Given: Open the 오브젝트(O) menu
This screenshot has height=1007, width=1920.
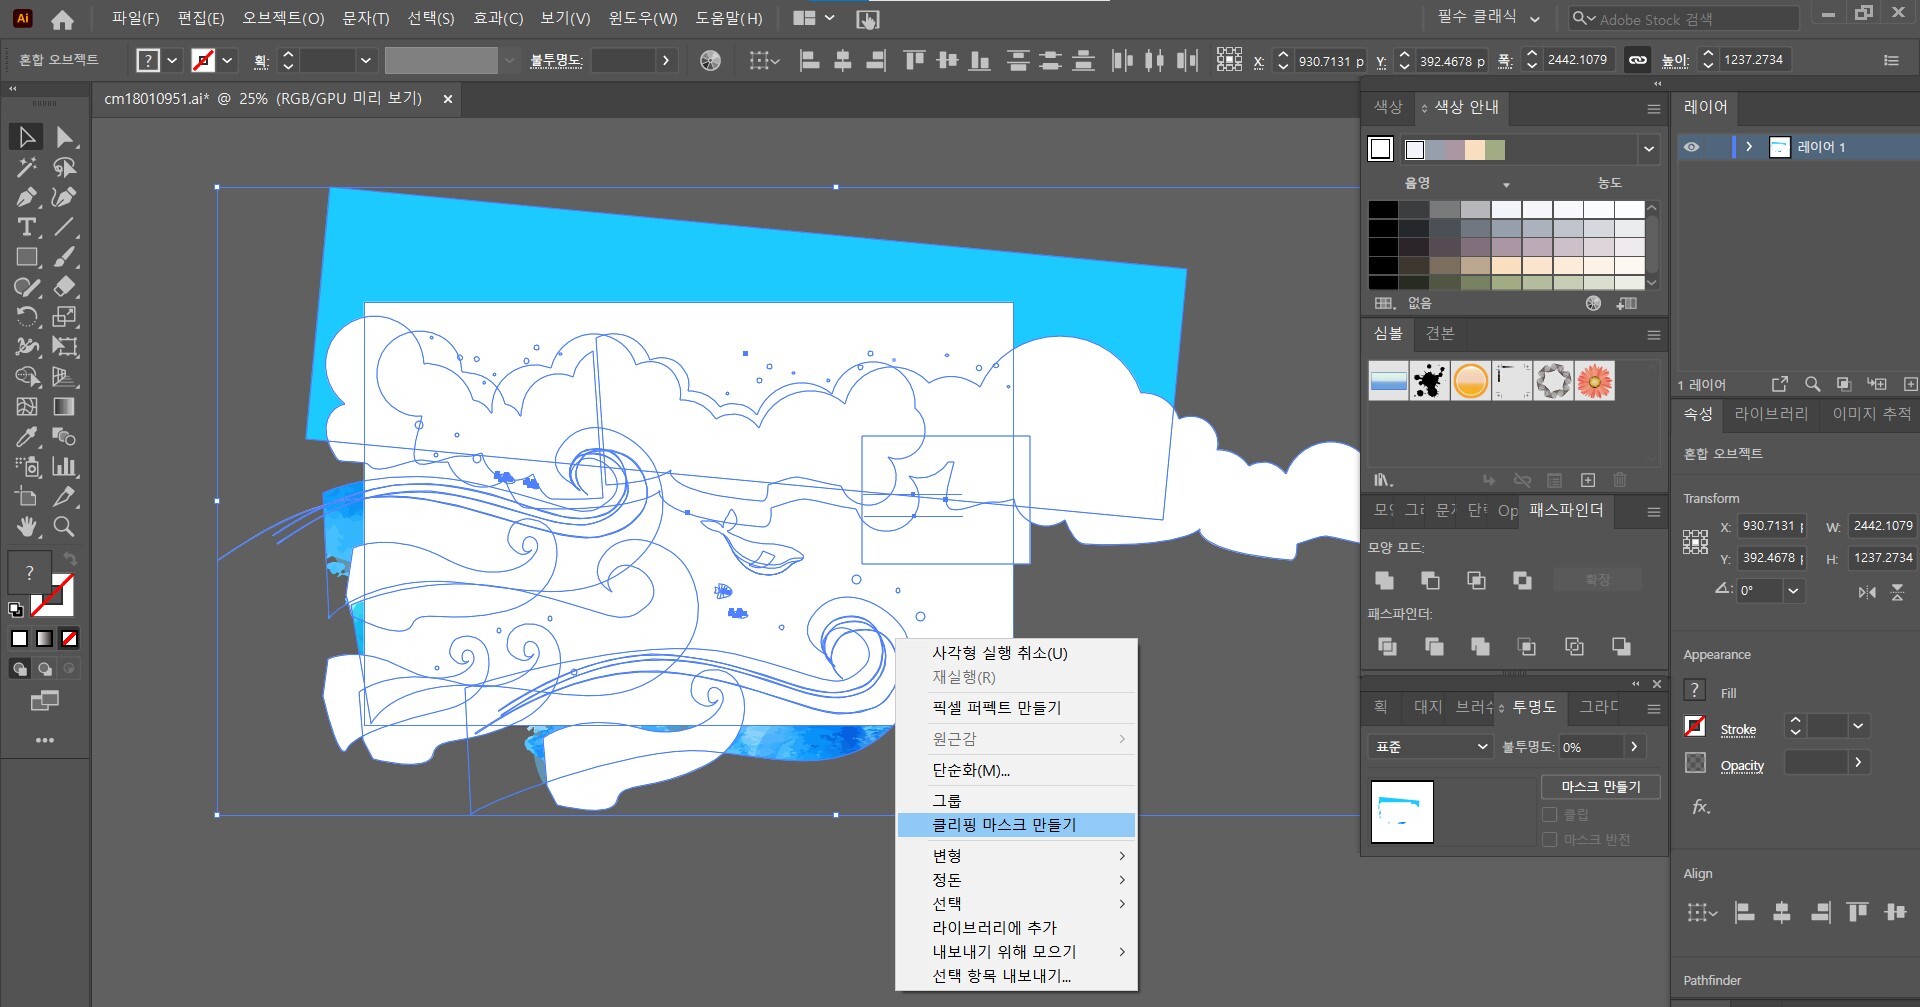Looking at the screenshot, I should click(283, 18).
